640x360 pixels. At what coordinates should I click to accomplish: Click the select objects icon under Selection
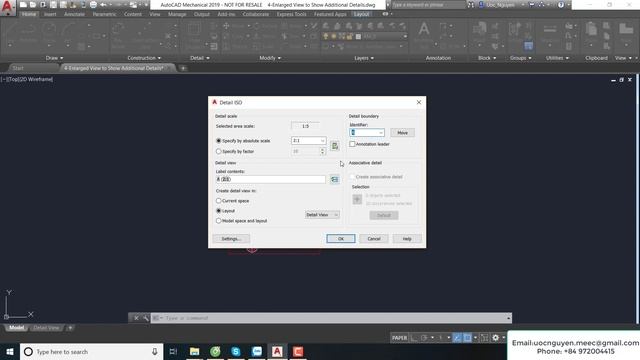[357, 199]
